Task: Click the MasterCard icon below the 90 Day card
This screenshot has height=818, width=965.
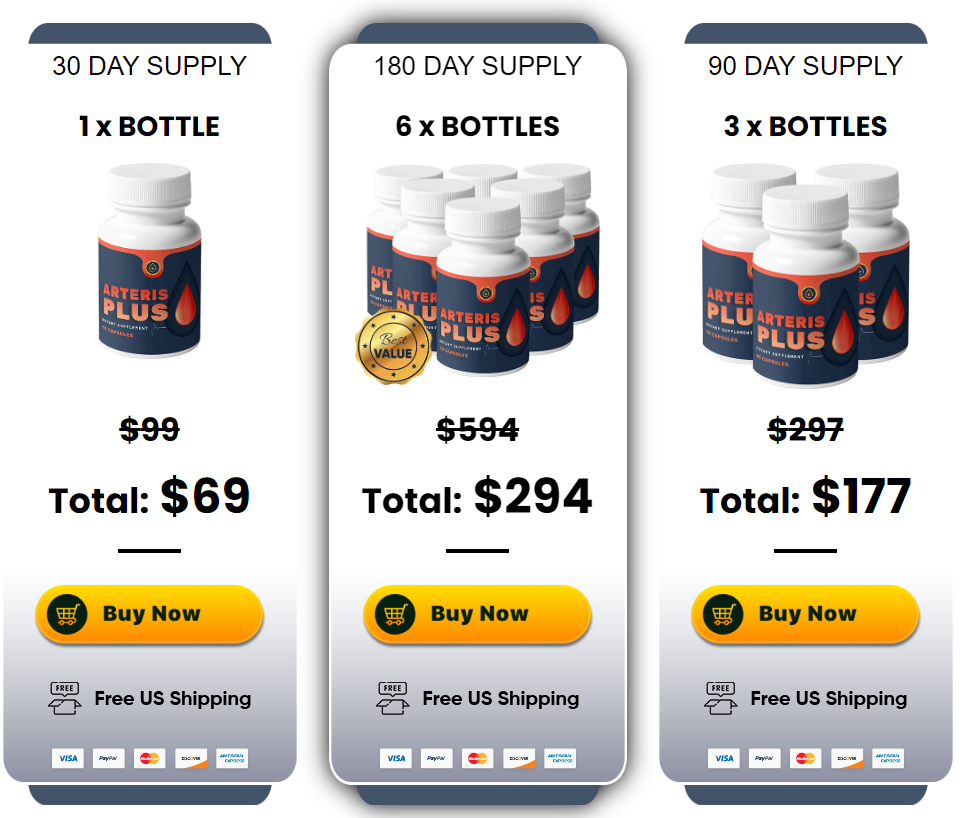Action: 805,758
